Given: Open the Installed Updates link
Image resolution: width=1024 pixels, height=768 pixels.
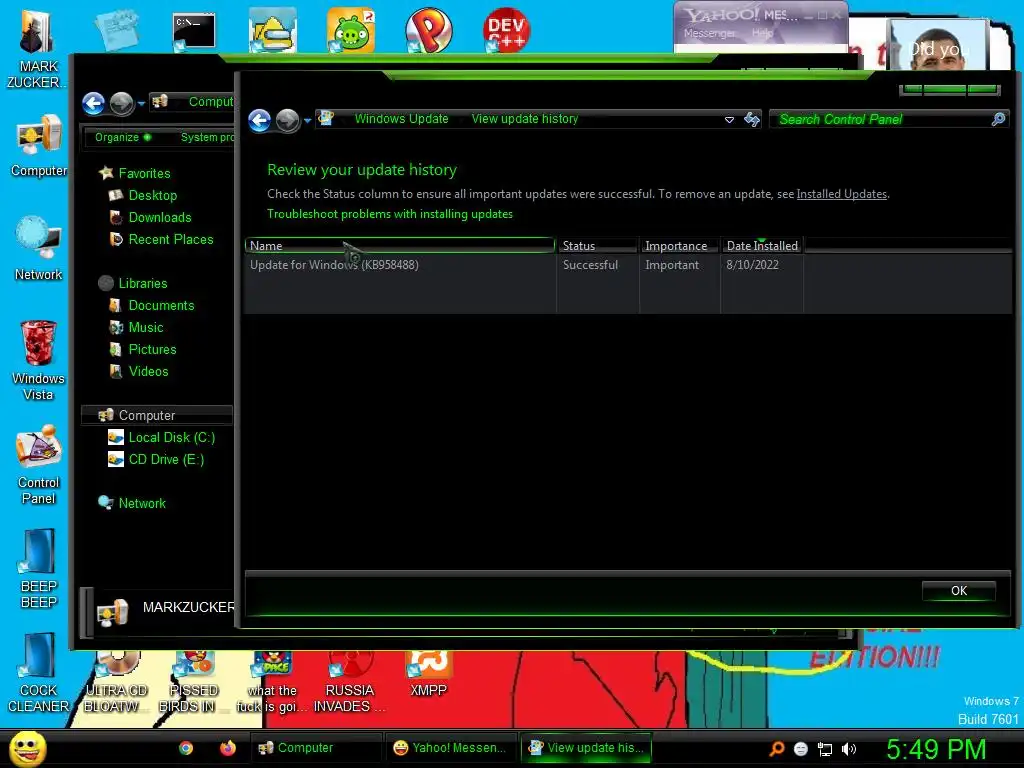Looking at the screenshot, I should click(841, 194).
